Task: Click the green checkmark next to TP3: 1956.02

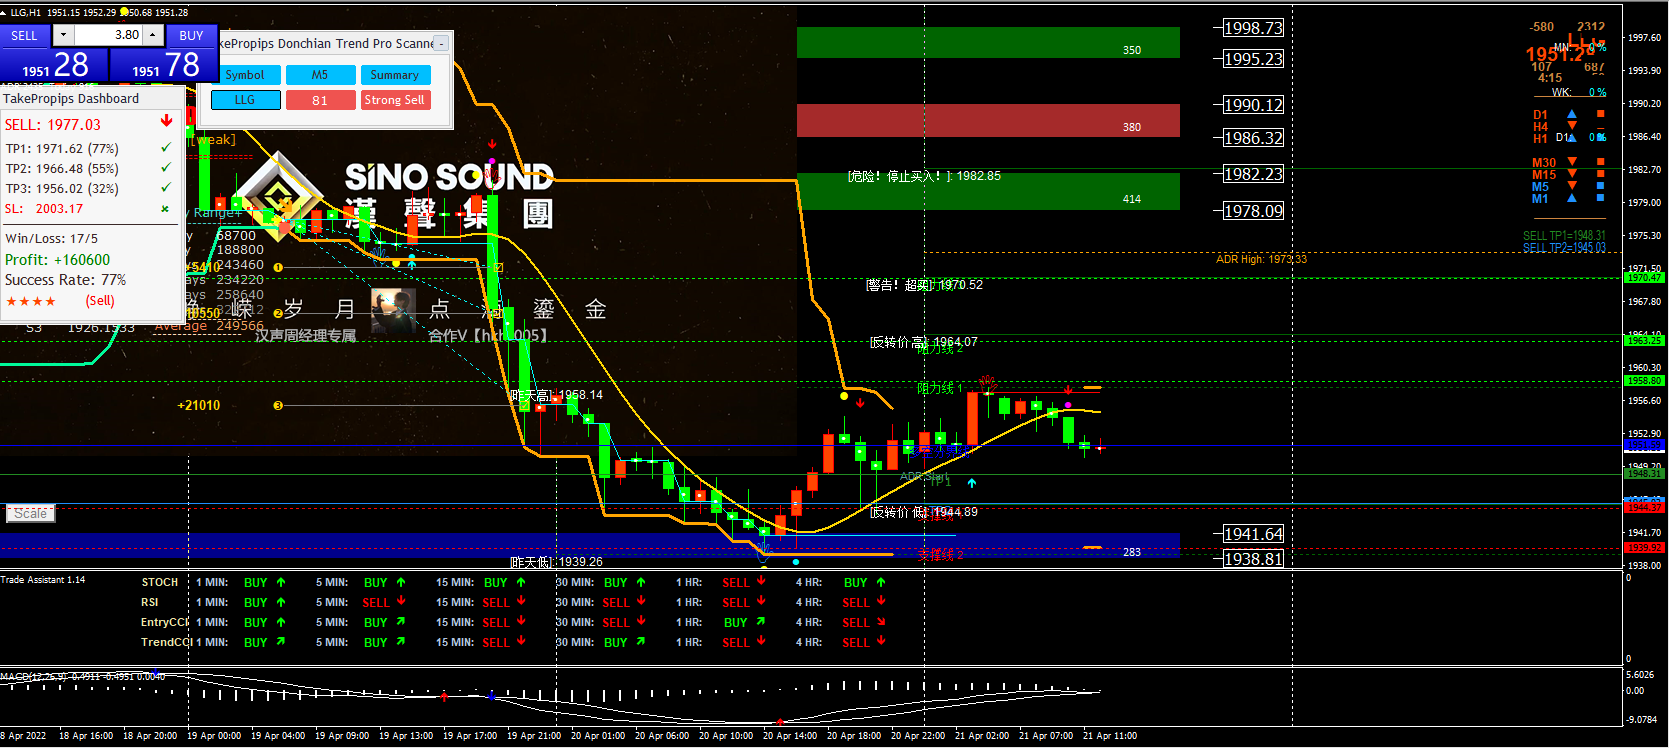Action: [x=166, y=187]
